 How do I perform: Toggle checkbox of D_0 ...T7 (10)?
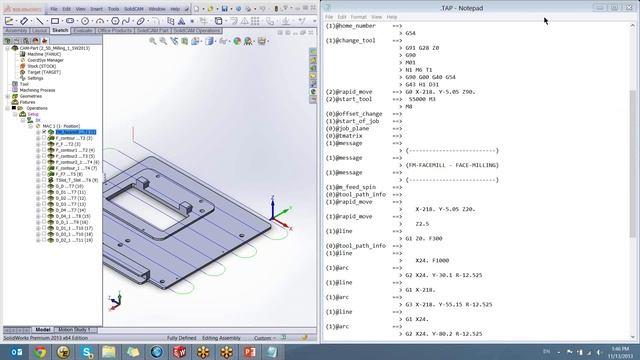[x=44, y=186]
